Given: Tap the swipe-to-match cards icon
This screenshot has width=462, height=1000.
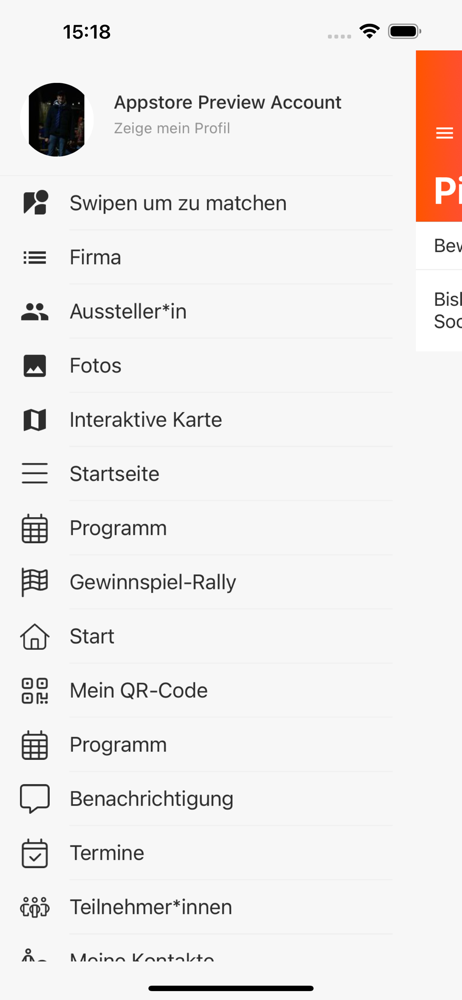Looking at the screenshot, I should 35,203.
